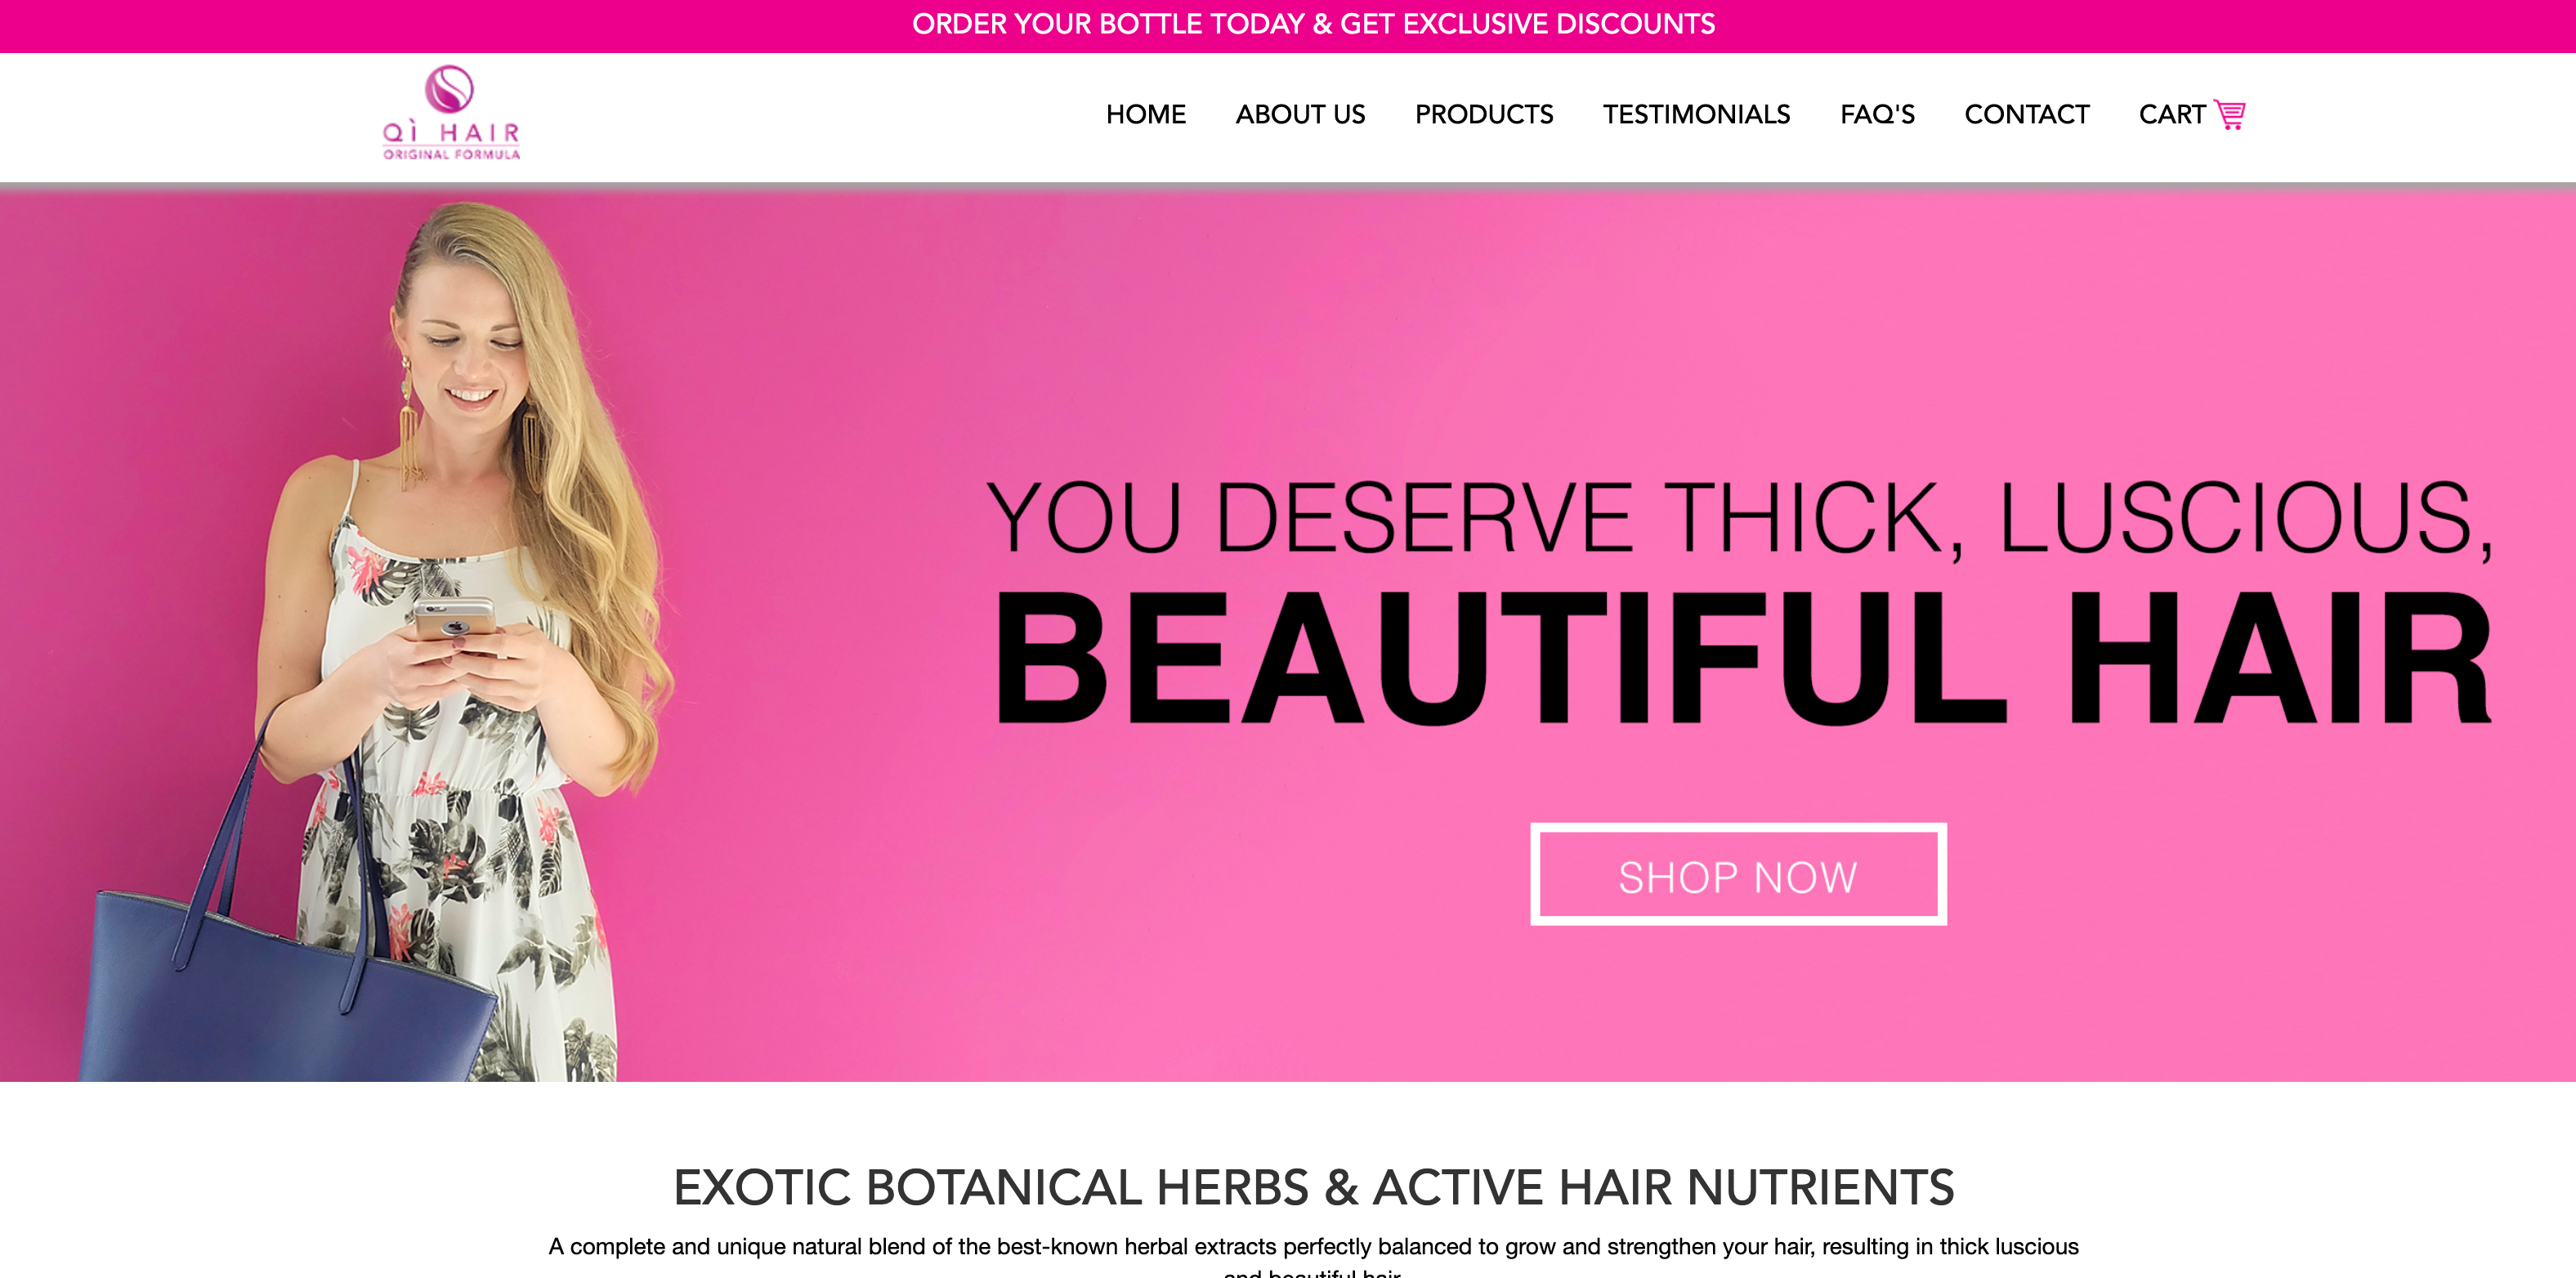Click the Original Formula logo subtitle
2576x1278 pixels.
[451, 154]
